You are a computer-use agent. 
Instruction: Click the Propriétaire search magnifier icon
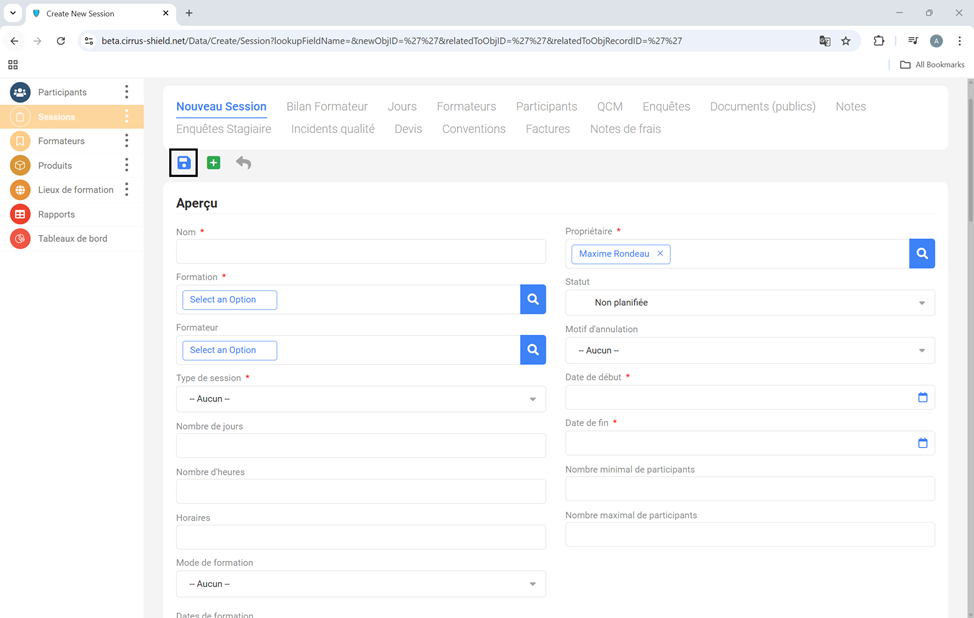coord(921,254)
